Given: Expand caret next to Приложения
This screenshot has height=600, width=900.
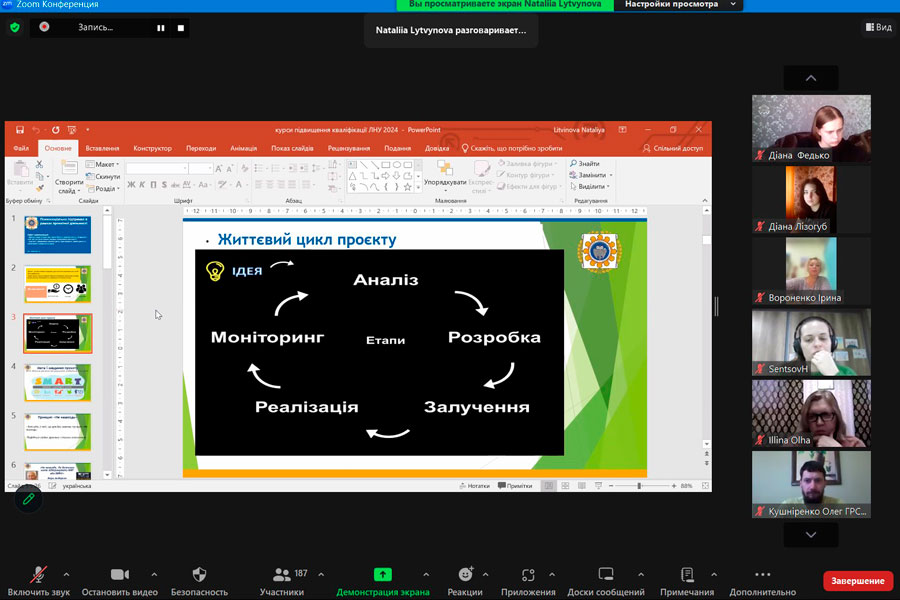Looking at the screenshot, I should (x=552, y=574).
